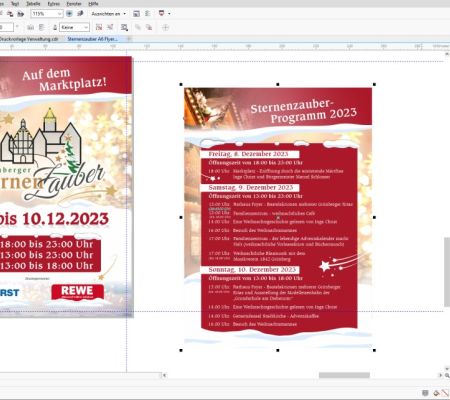Screen dimensions: 450x400
Task: Click the object bounding box icon in property bar
Action: point(124,27)
